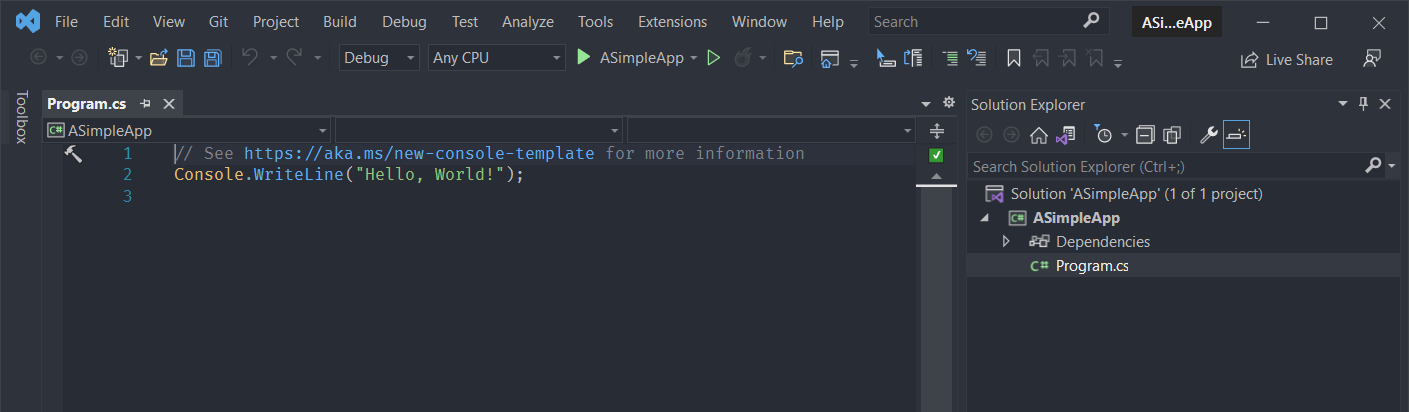The width and height of the screenshot is (1409, 412).
Task: Open the Build menu
Action: (340, 21)
